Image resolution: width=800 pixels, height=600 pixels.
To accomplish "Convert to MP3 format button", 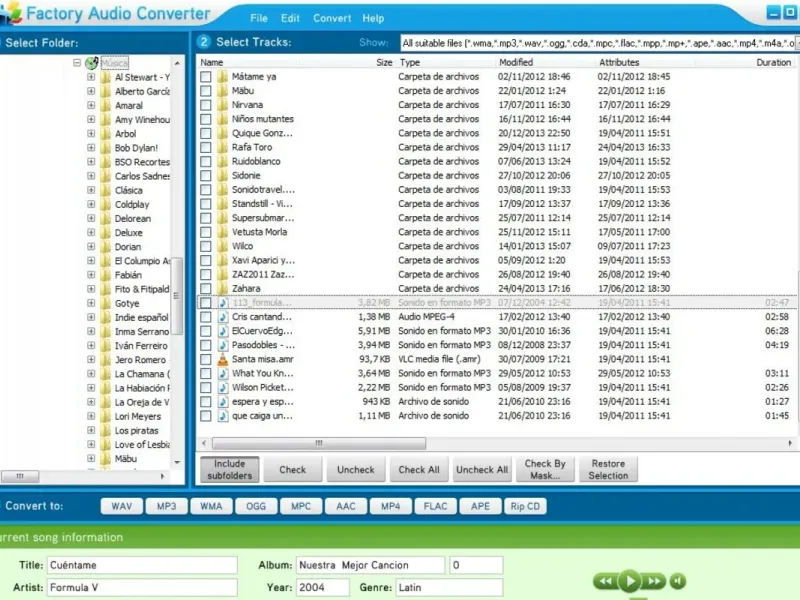I will 166,506.
